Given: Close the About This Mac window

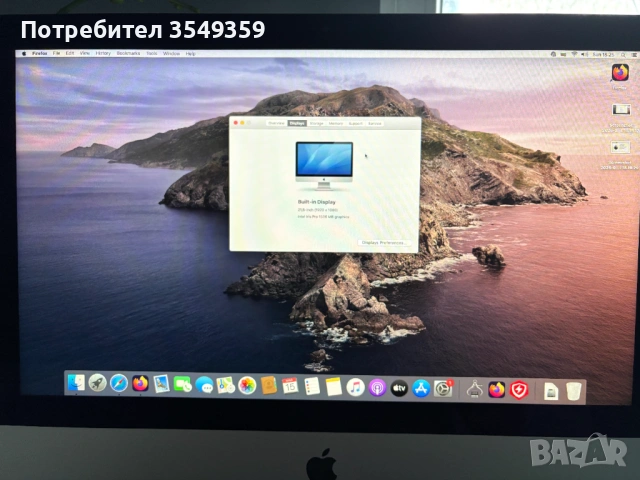Looking at the screenshot, I should coord(236,122).
